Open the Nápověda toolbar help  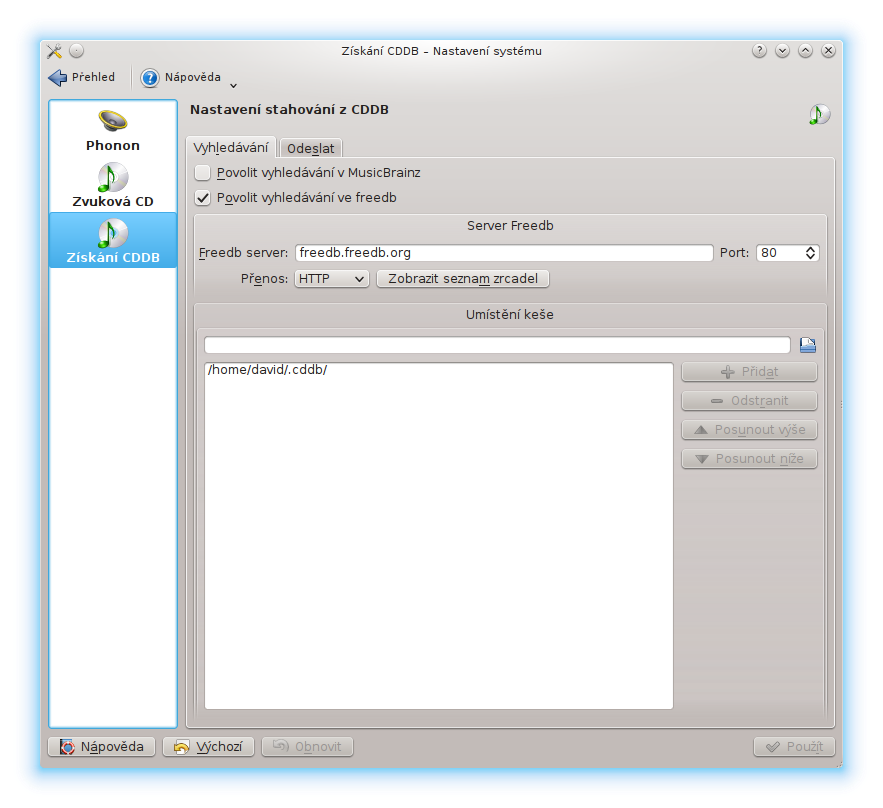(181, 77)
